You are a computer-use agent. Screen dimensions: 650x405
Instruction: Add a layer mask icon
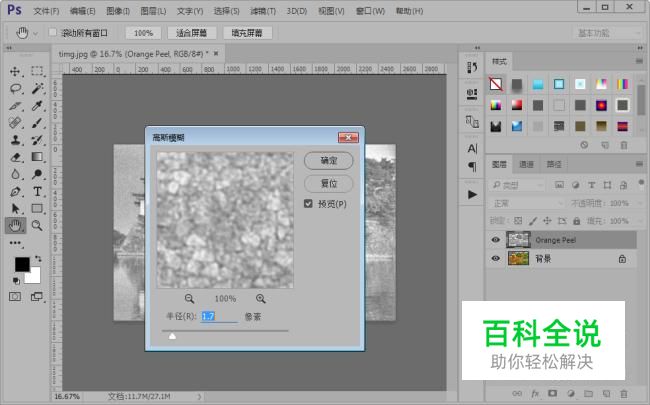tap(553, 393)
